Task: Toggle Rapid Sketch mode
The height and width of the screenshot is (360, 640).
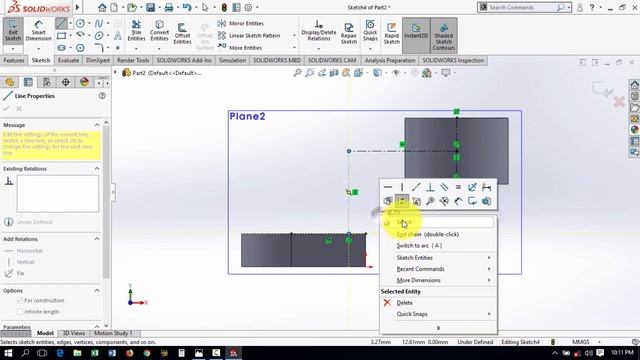Action: [x=391, y=33]
